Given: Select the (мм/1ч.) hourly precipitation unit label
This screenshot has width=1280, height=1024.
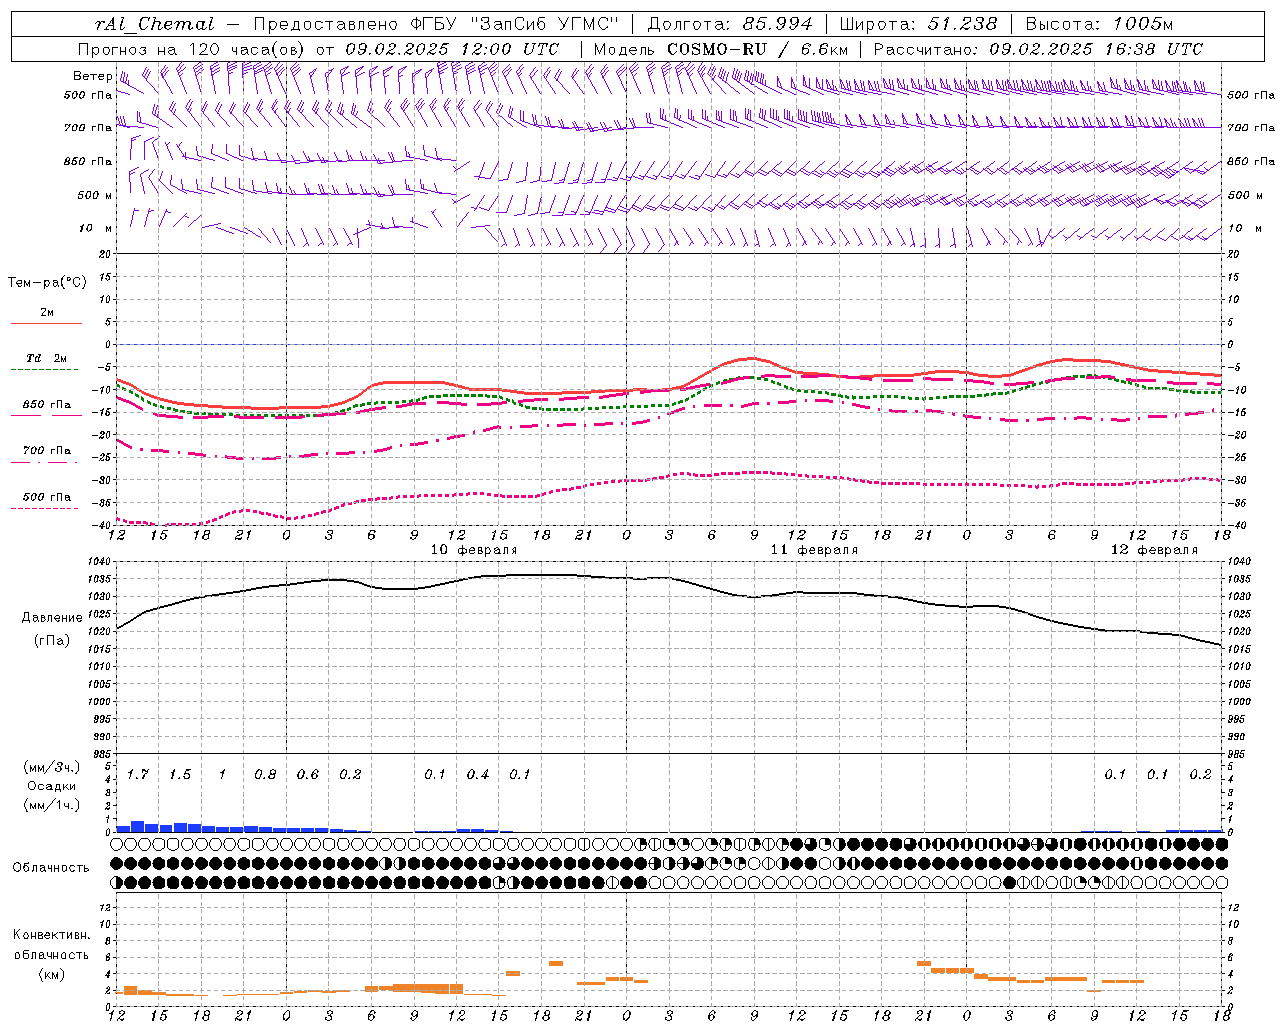Looking at the screenshot, I should coord(53,805).
